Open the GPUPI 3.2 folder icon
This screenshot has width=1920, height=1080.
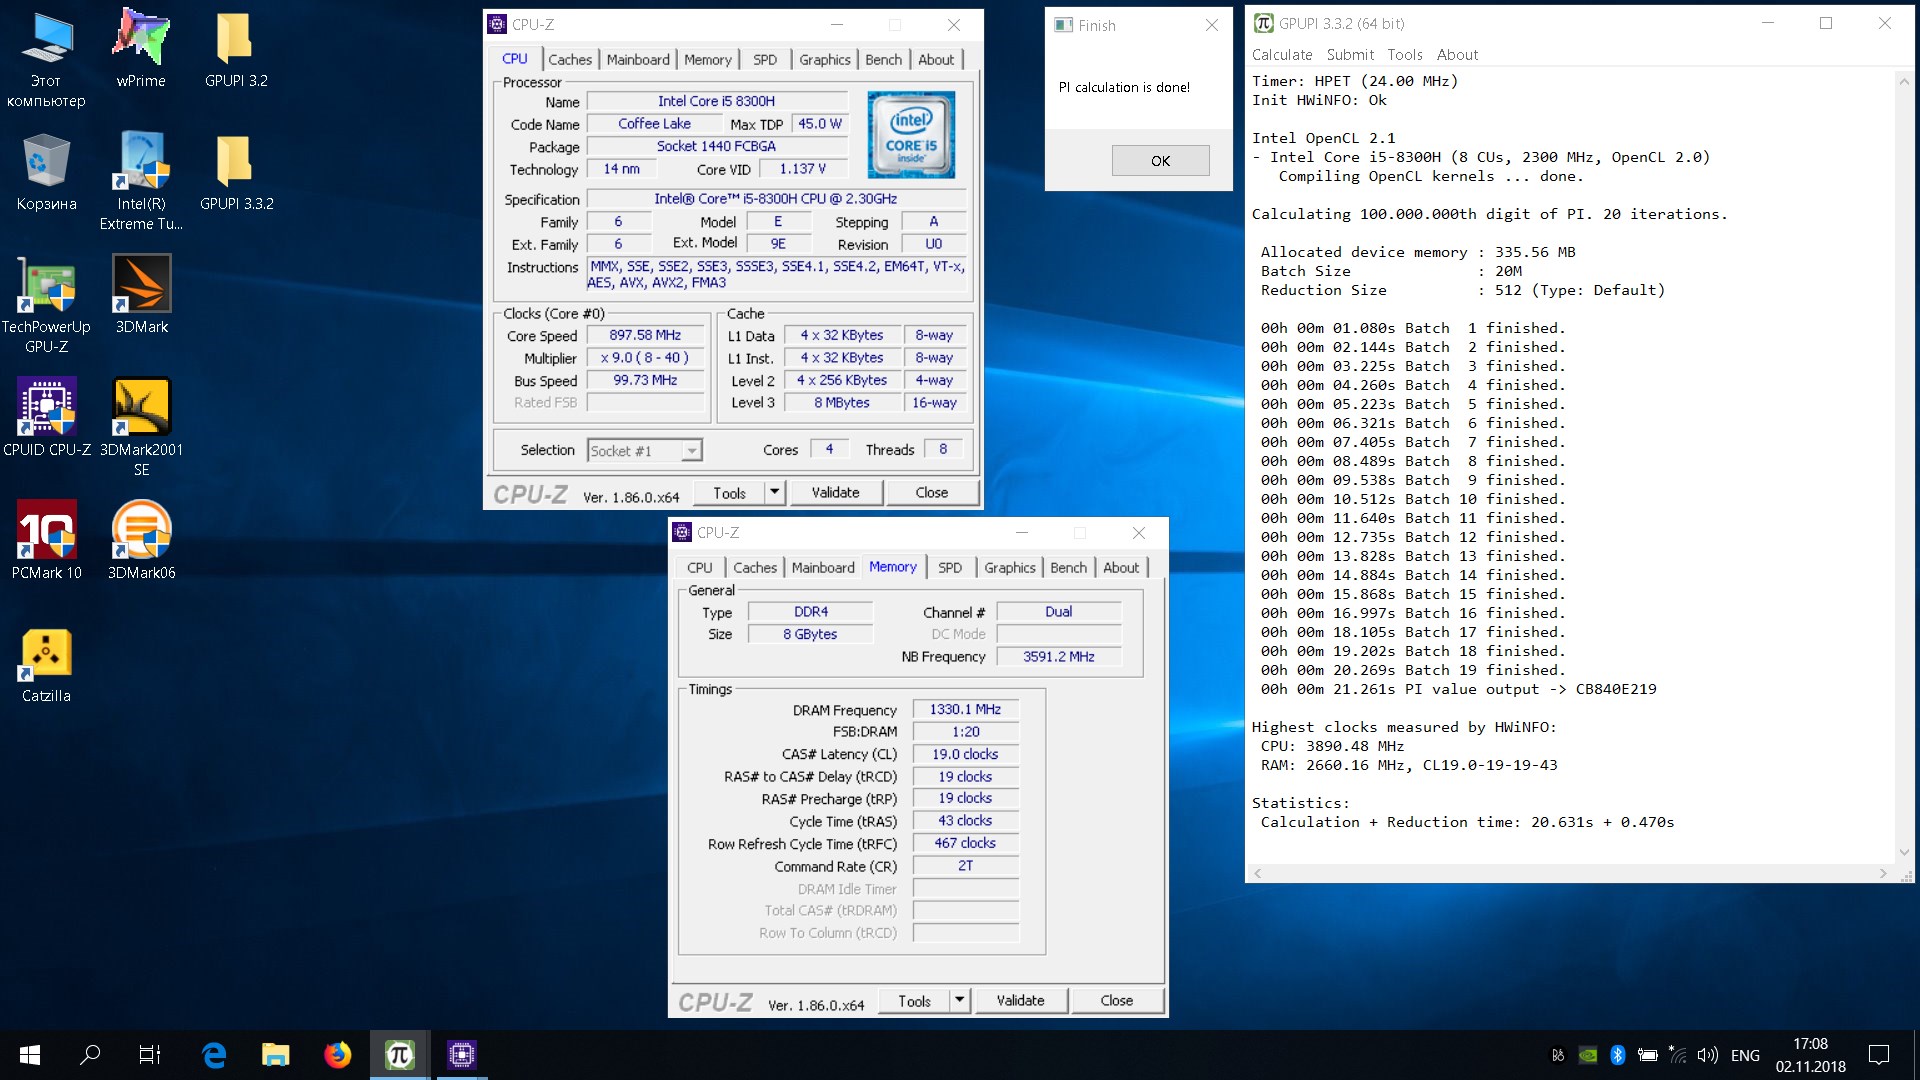236,48
